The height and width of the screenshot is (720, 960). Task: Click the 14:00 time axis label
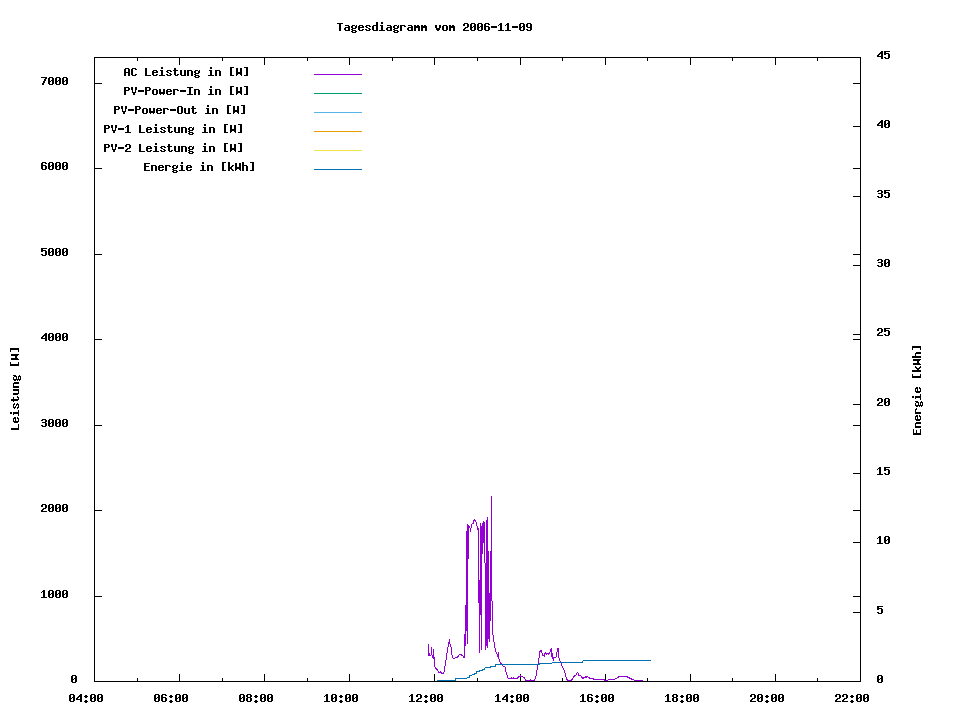click(511, 698)
